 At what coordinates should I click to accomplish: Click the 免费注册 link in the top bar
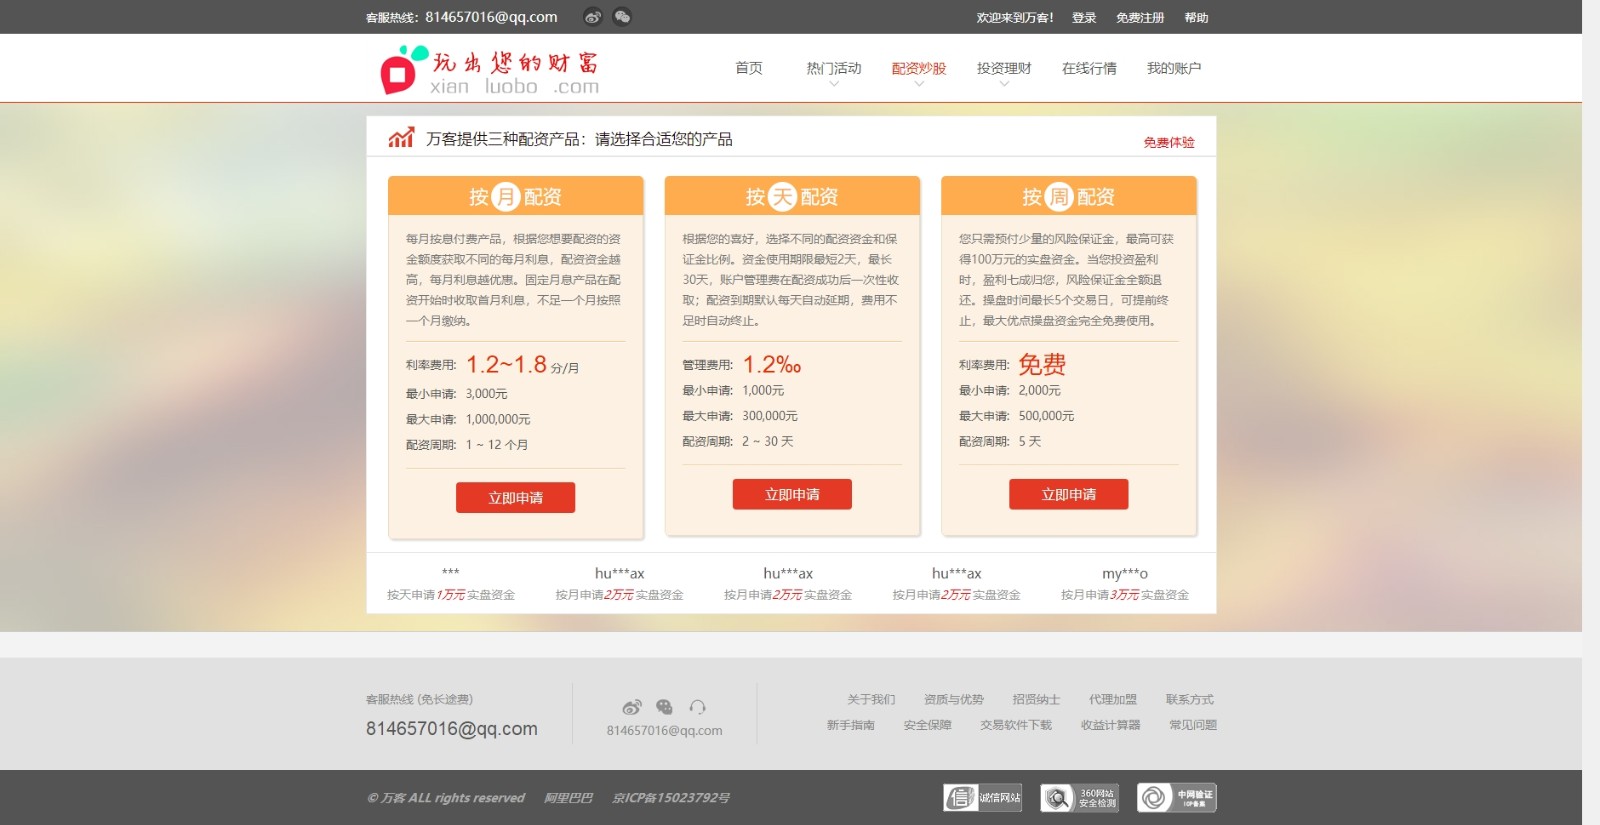[x=1140, y=18]
